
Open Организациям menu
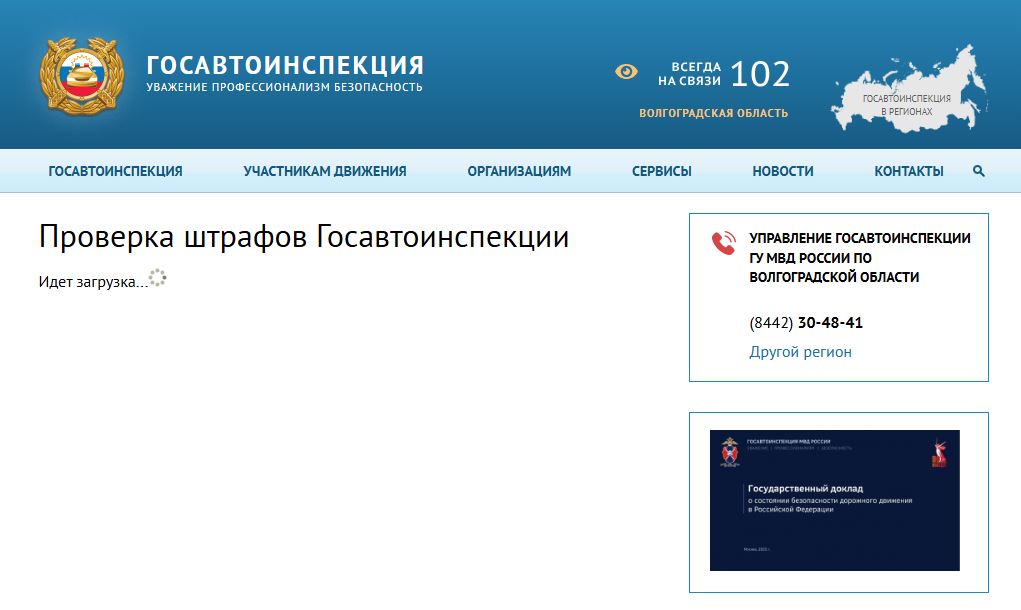tap(517, 171)
